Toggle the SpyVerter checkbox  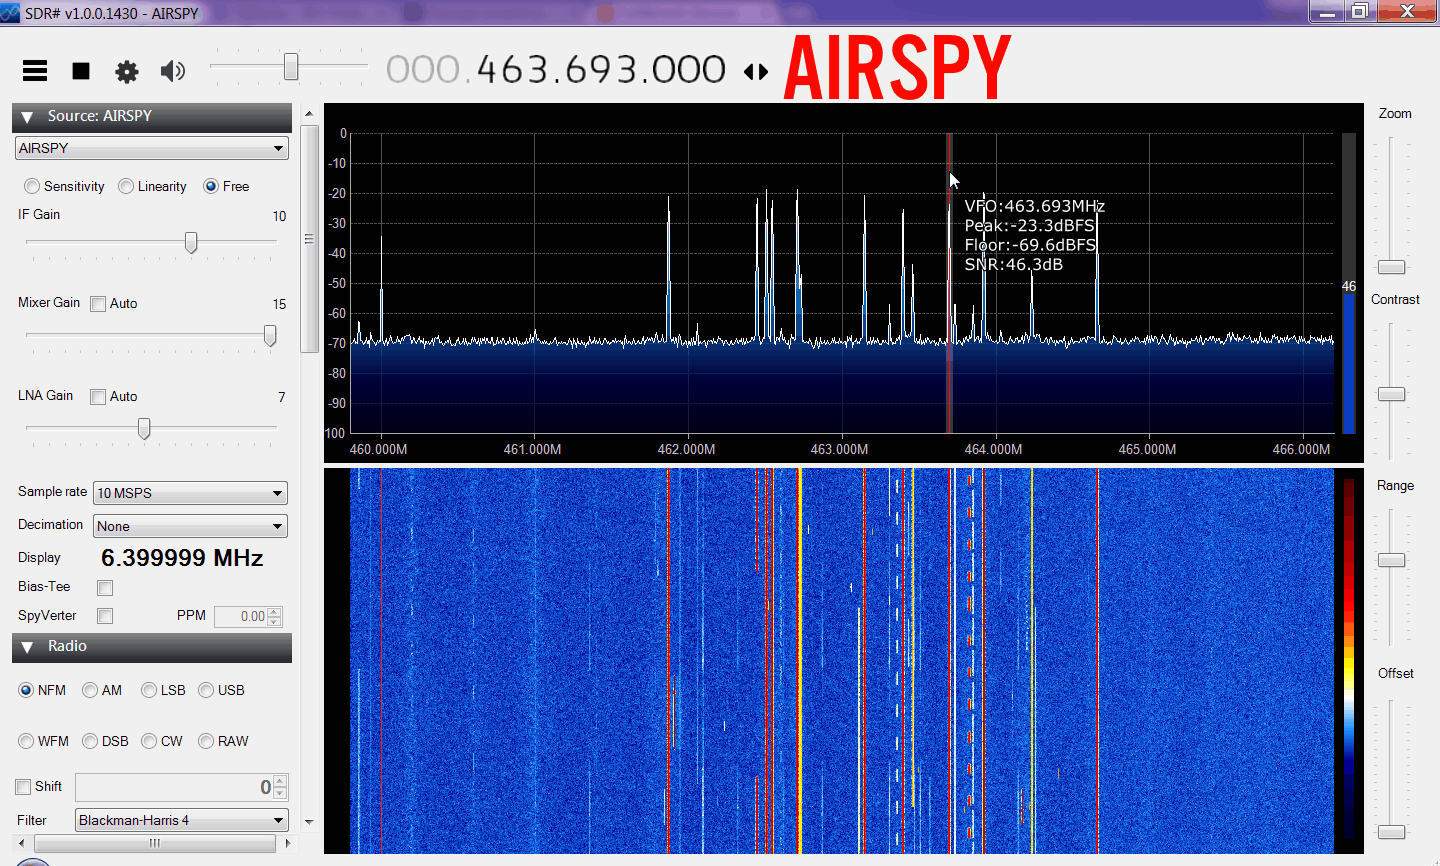click(x=105, y=616)
